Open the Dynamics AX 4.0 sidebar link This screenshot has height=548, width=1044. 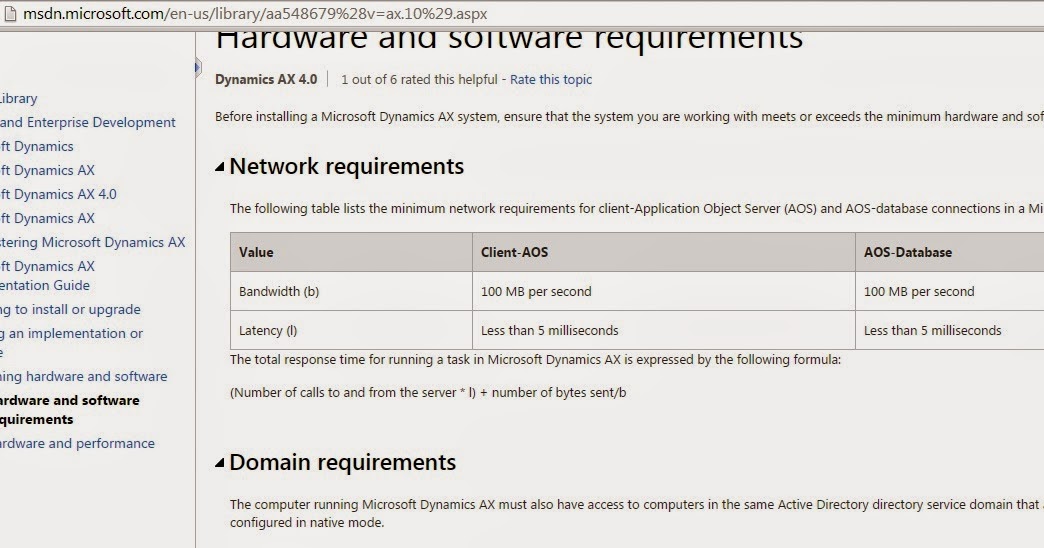[x=59, y=194]
